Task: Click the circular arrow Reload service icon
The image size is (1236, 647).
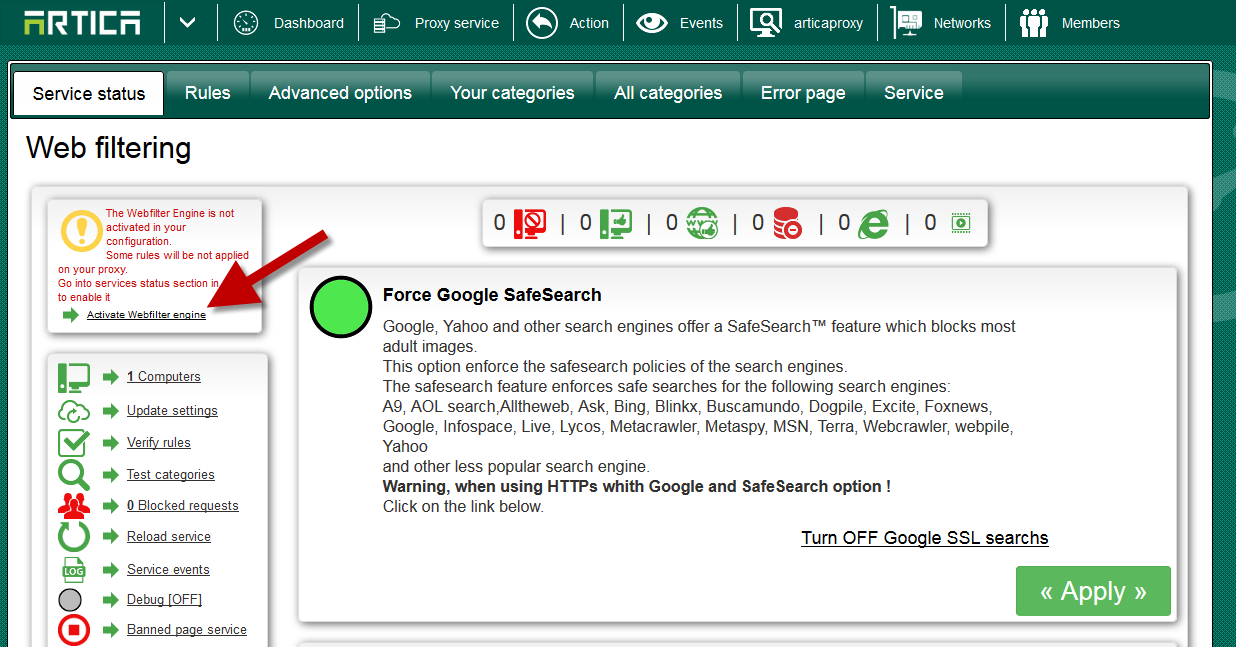Action: (x=74, y=537)
